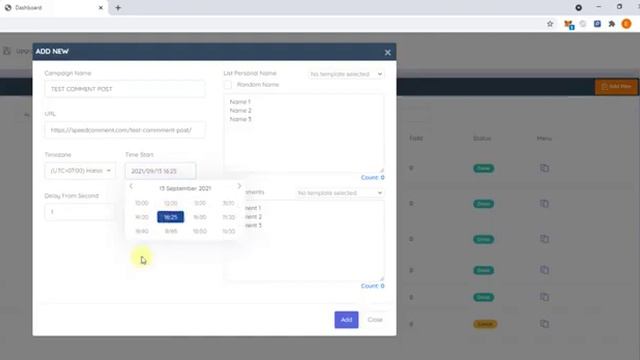Click the Campaign Name input field
The height and width of the screenshot is (360, 640).
pyautogui.click(x=124, y=89)
